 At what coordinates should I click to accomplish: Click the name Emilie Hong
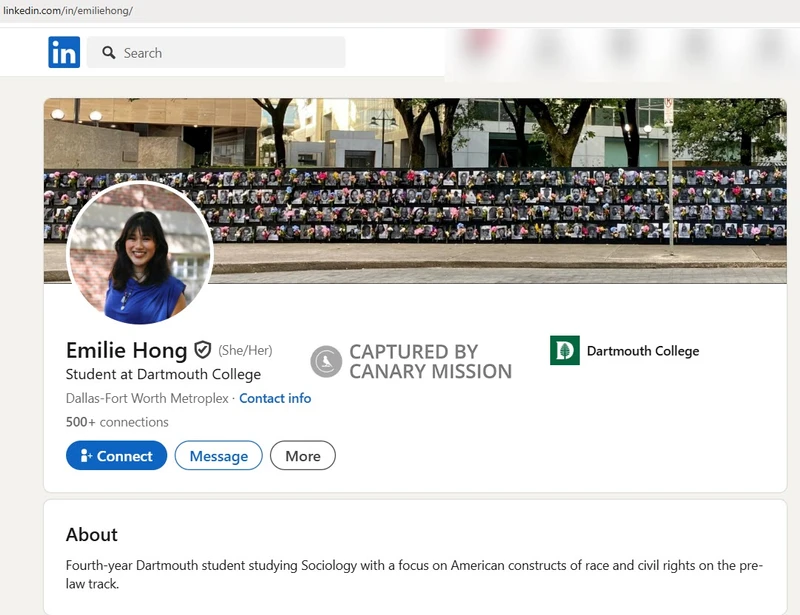[124, 349]
